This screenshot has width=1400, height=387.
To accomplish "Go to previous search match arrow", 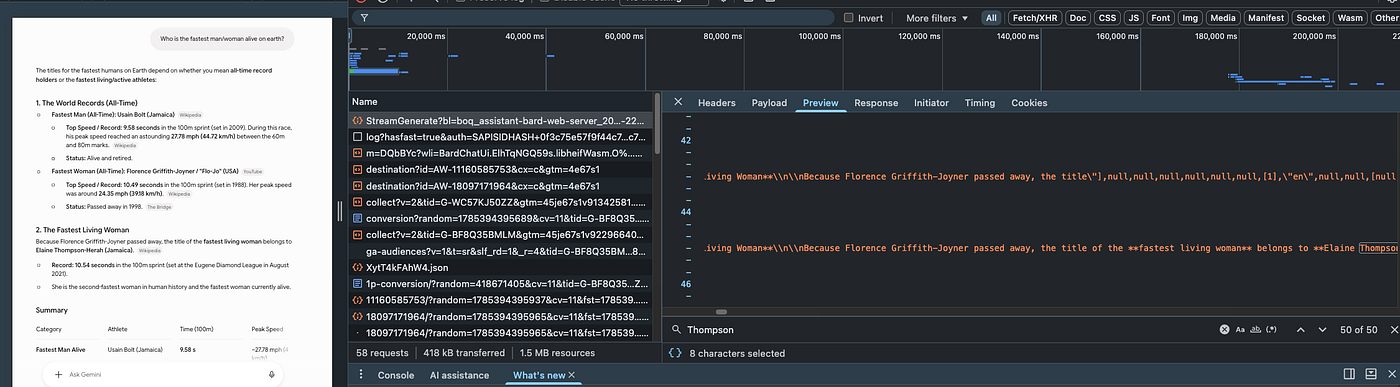I will point(1300,329).
